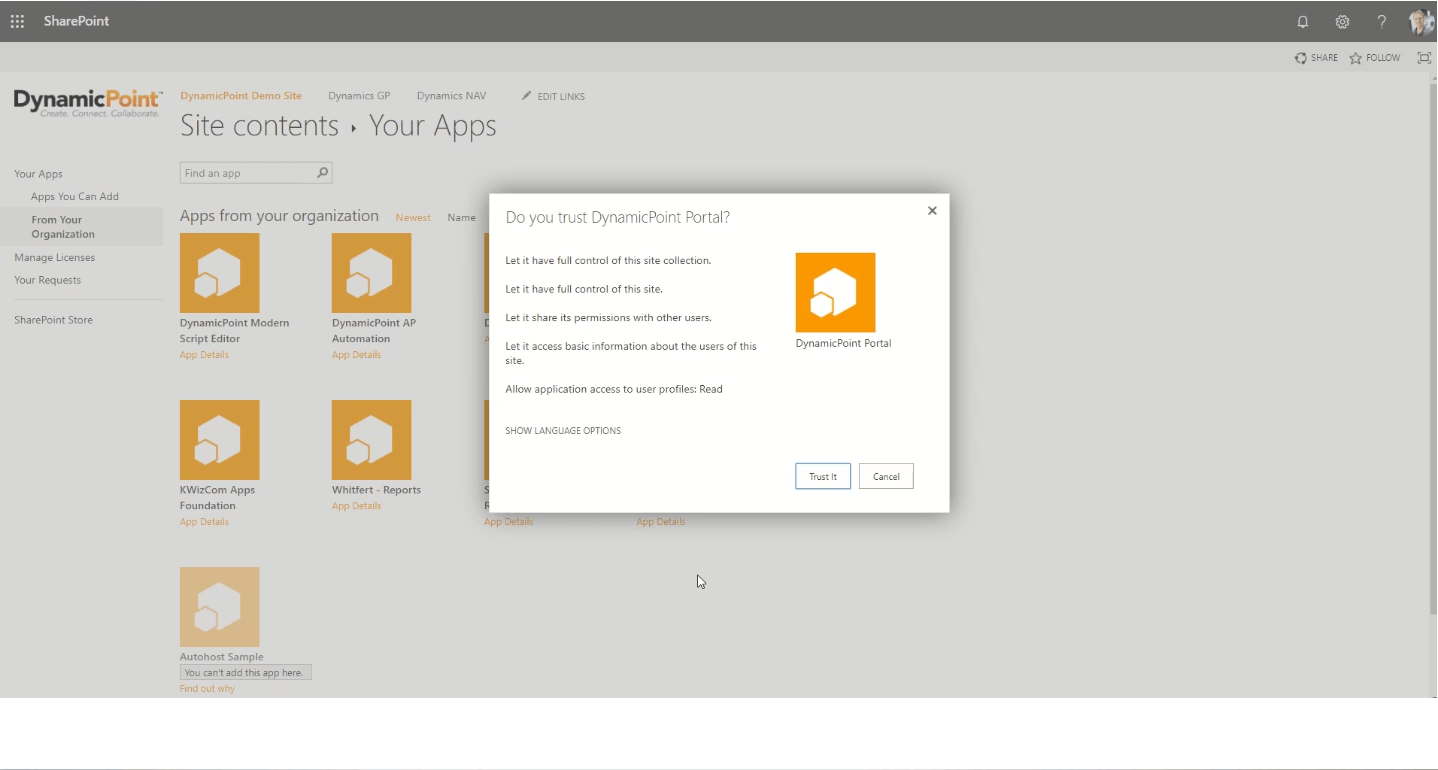Open Manage Licenses

[55, 258]
